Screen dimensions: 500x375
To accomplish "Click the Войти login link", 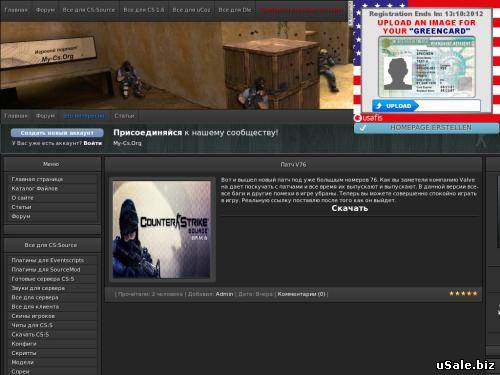I will point(93,143).
